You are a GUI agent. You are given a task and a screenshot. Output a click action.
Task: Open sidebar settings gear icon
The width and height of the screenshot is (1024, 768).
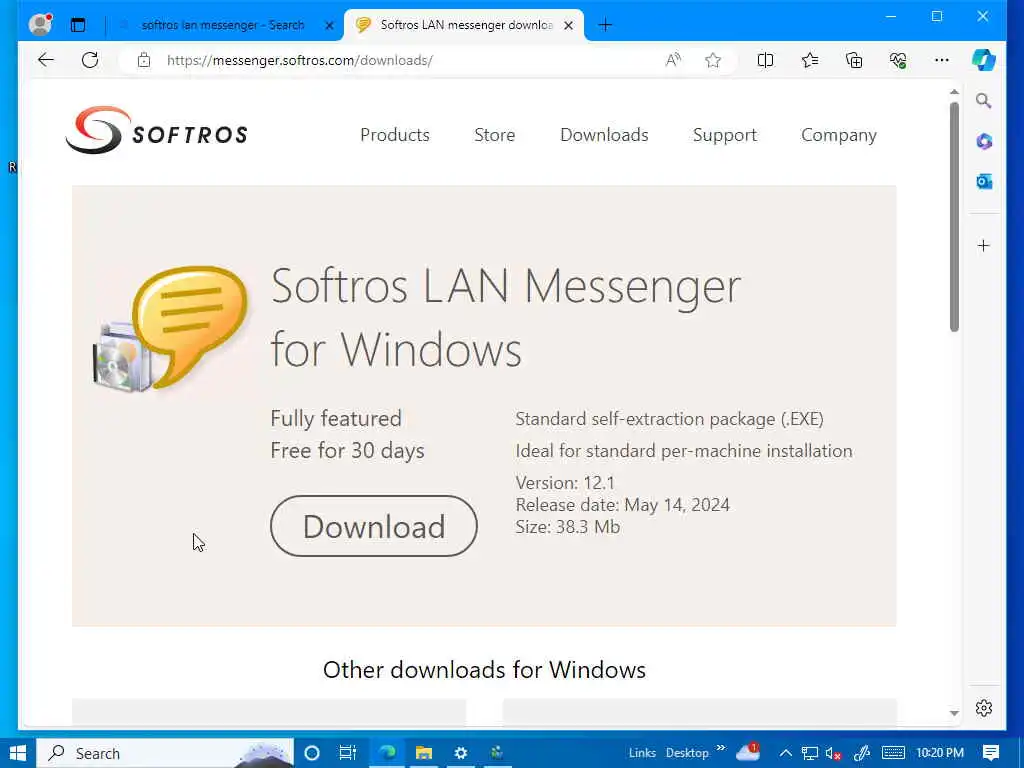pyautogui.click(x=984, y=708)
